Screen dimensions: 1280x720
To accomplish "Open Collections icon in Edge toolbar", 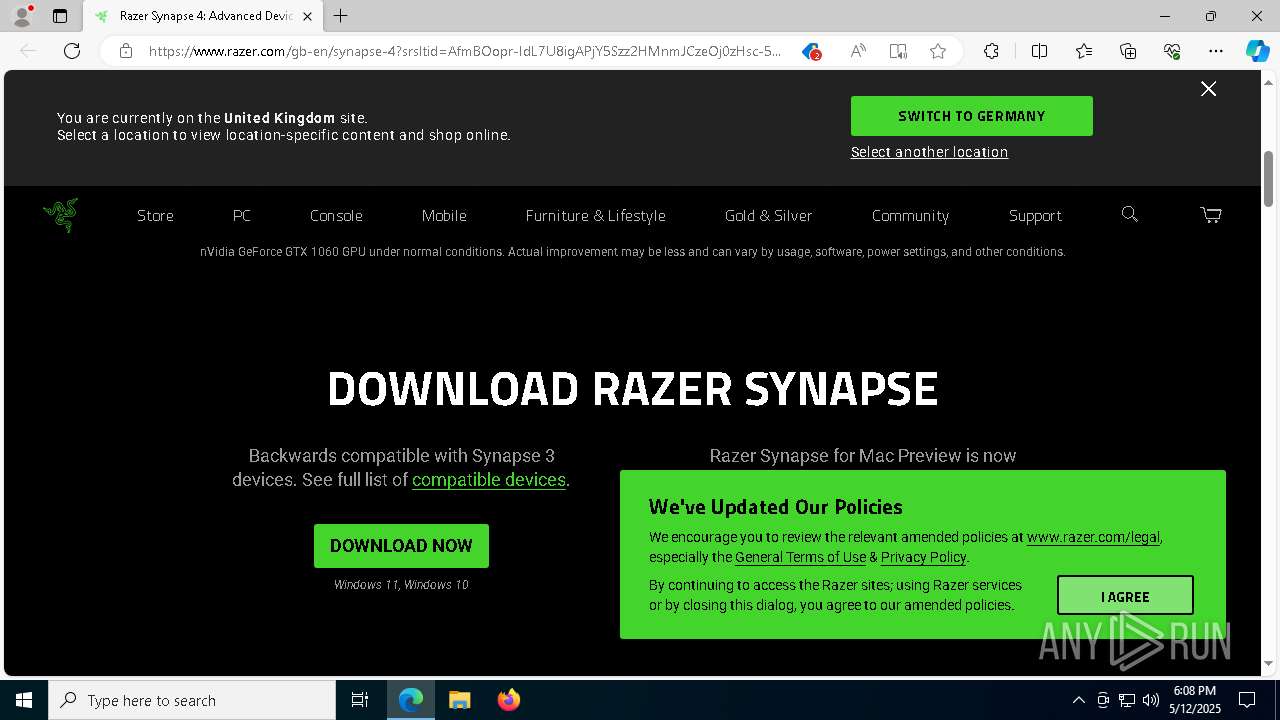I will 1128,51.
